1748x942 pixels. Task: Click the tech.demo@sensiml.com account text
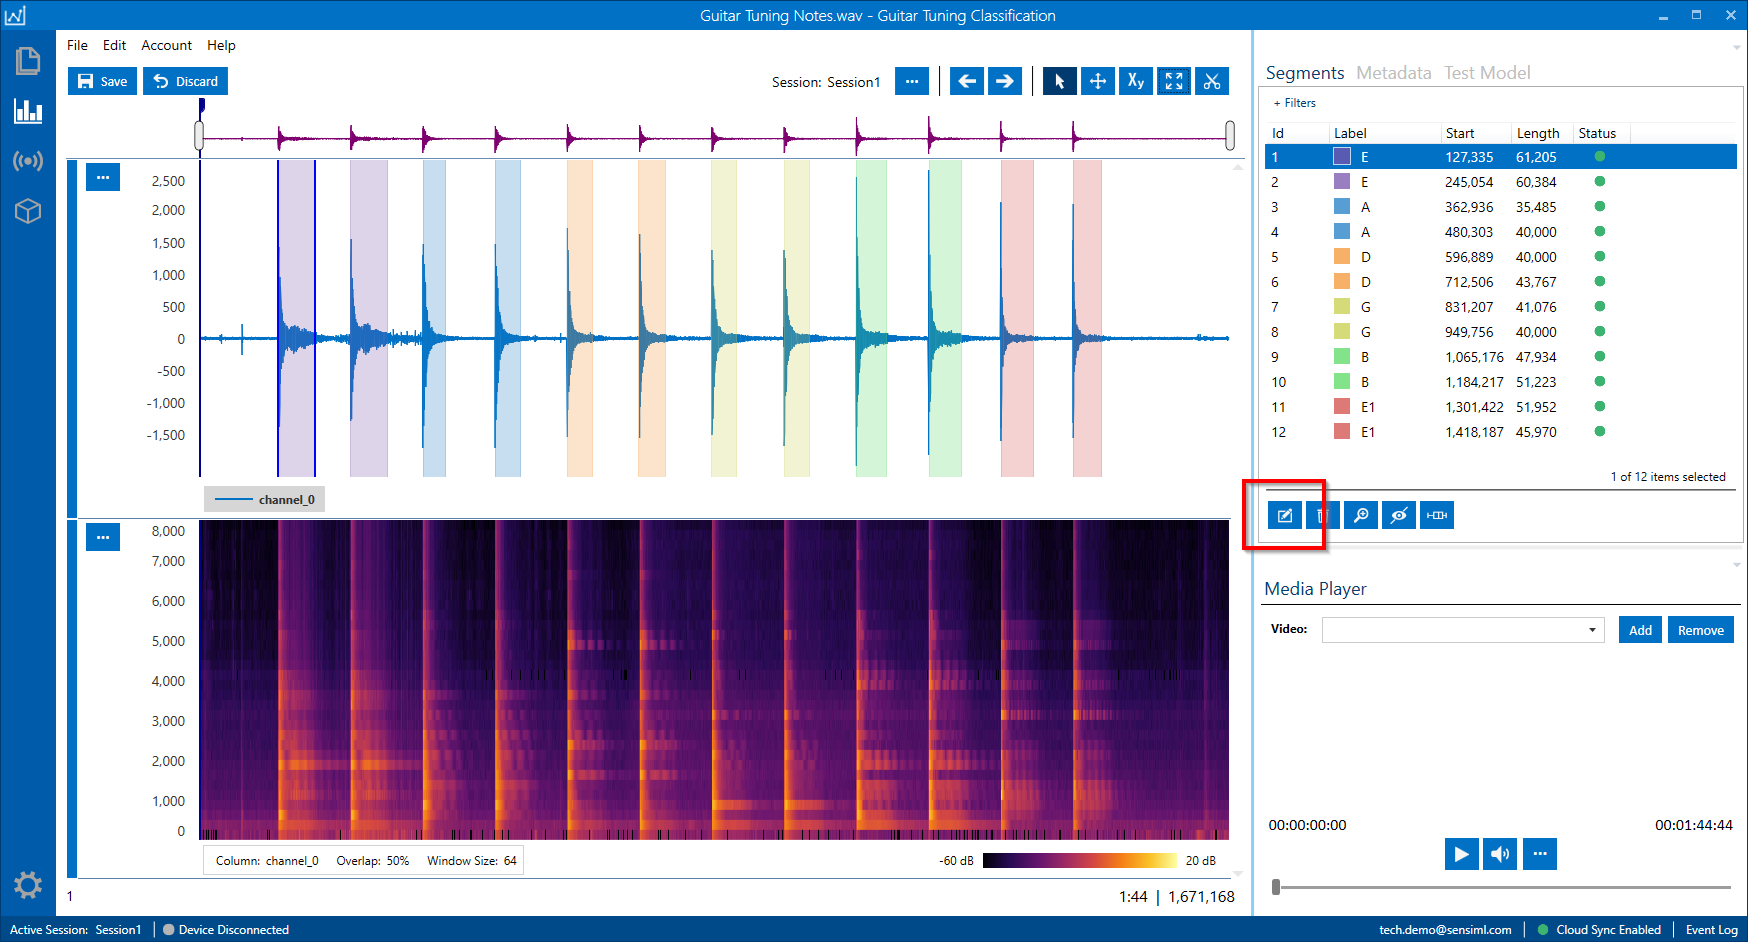pyautogui.click(x=1445, y=930)
